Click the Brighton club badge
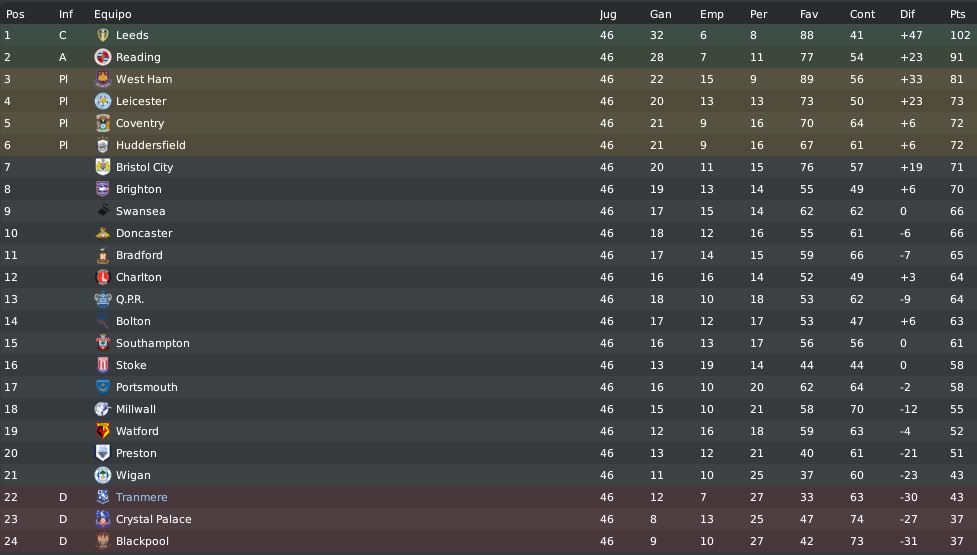 103,189
